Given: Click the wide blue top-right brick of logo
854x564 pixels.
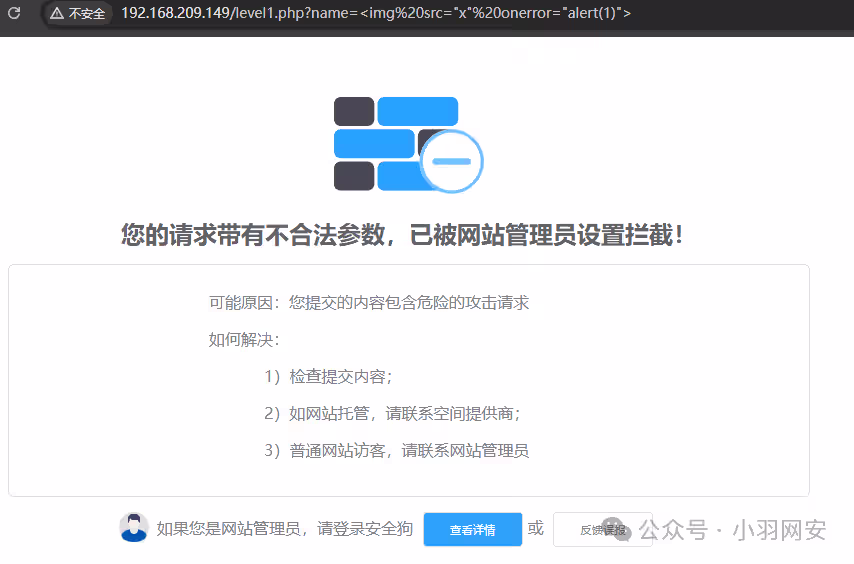Looking at the screenshot, I should click(x=418, y=111).
